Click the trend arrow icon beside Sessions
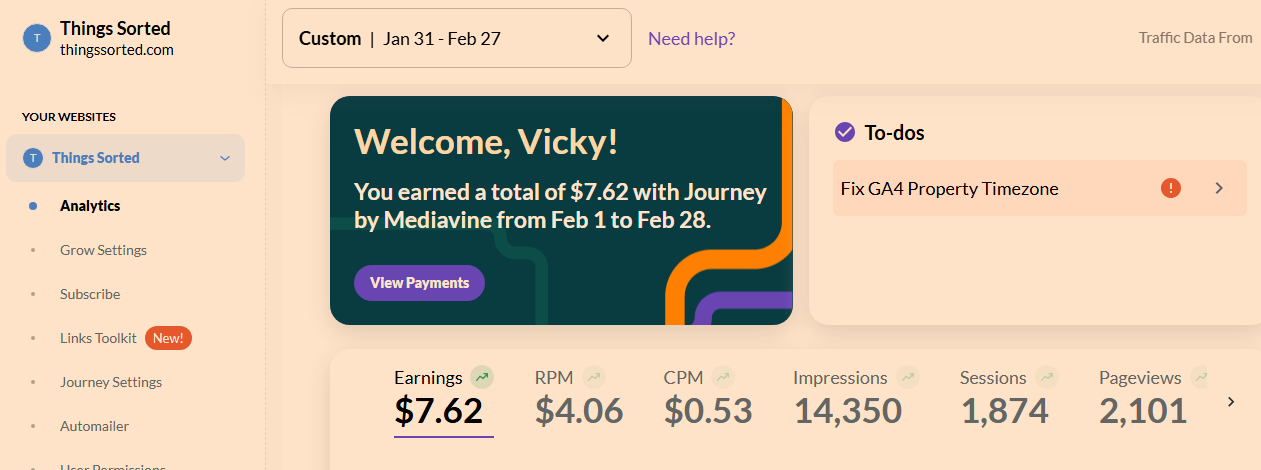The width and height of the screenshot is (1261, 470). [x=1047, y=378]
